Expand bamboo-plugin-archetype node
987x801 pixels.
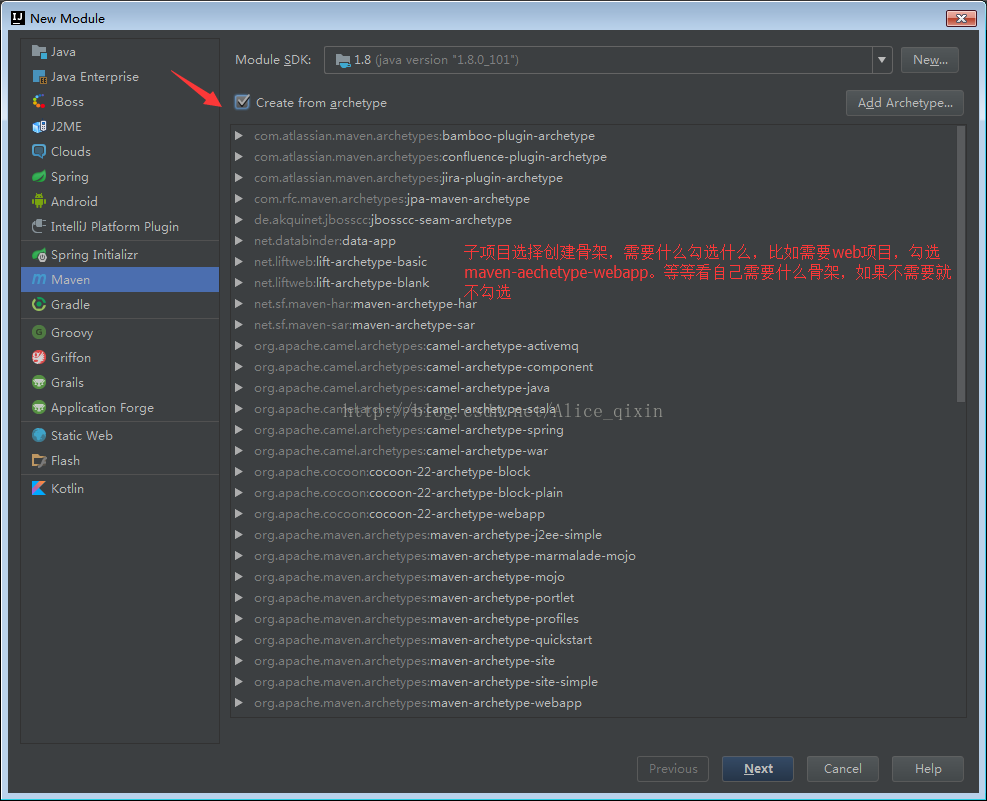coord(239,136)
